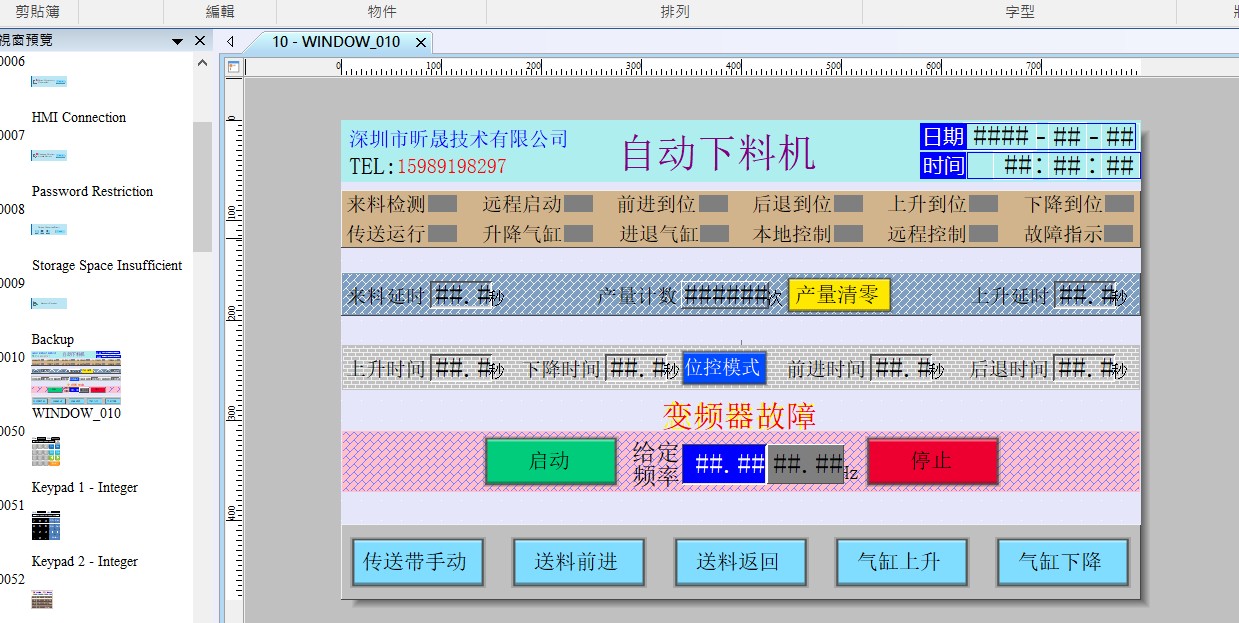The width and height of the screenshot is (1239, 623).
Task: Select the window 0010 thumbnail preview
Action: coord(76,376)
